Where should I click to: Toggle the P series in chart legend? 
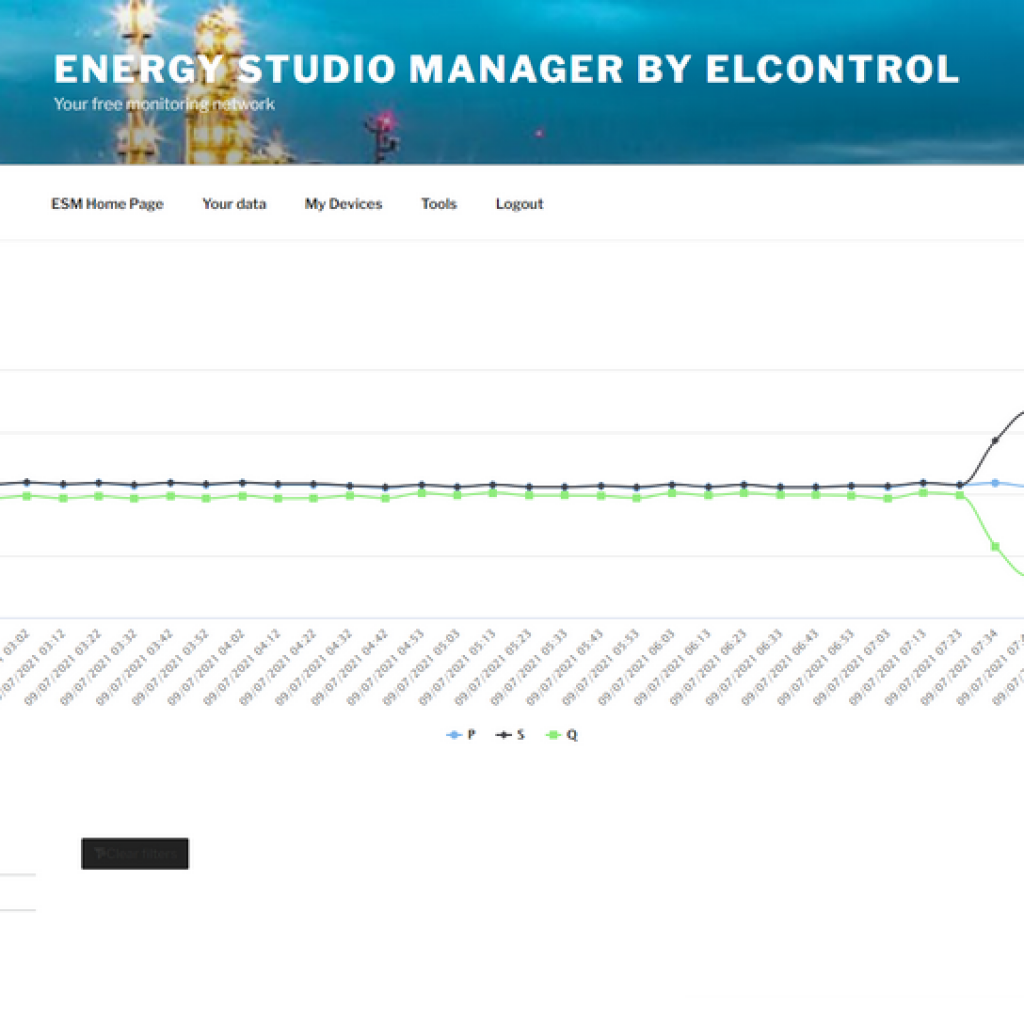click(461, 735)
